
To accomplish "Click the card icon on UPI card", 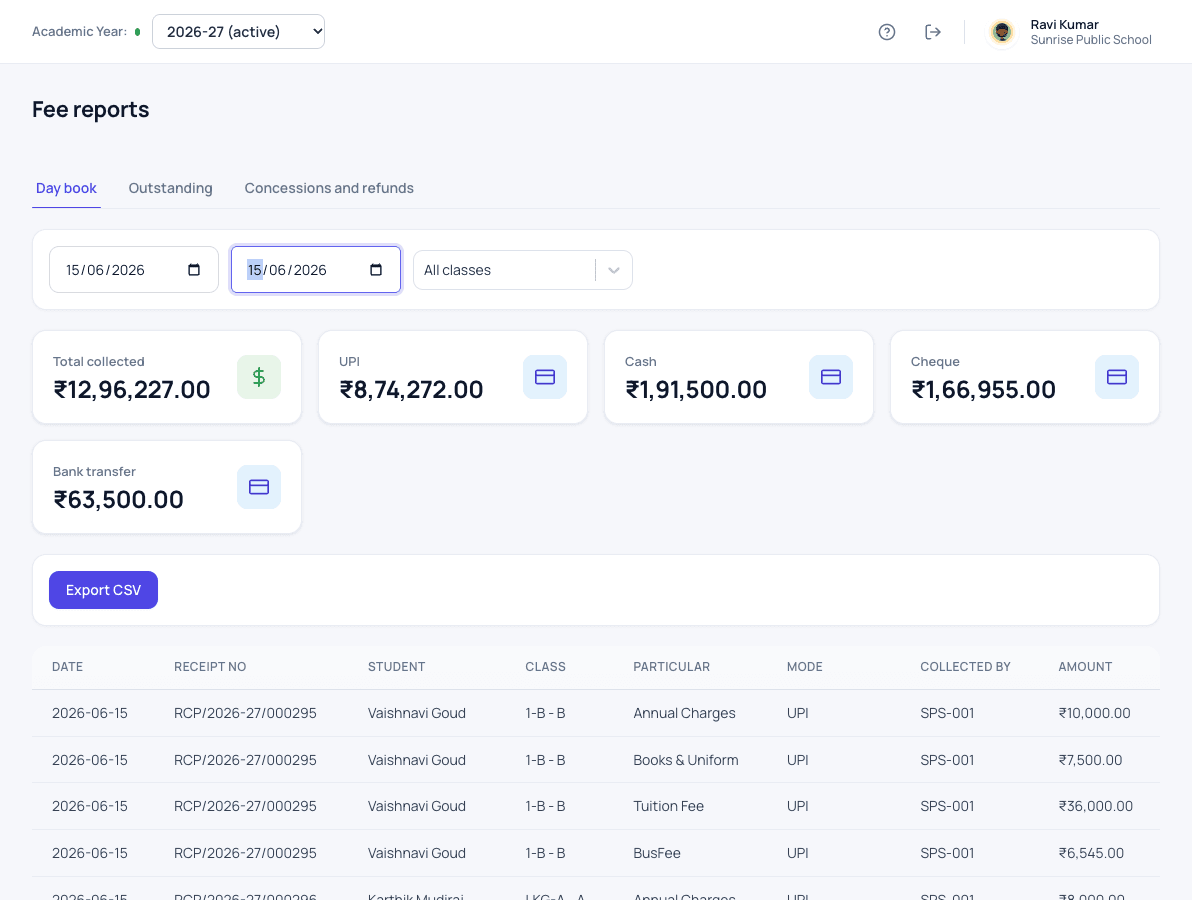I will (545, 377).
